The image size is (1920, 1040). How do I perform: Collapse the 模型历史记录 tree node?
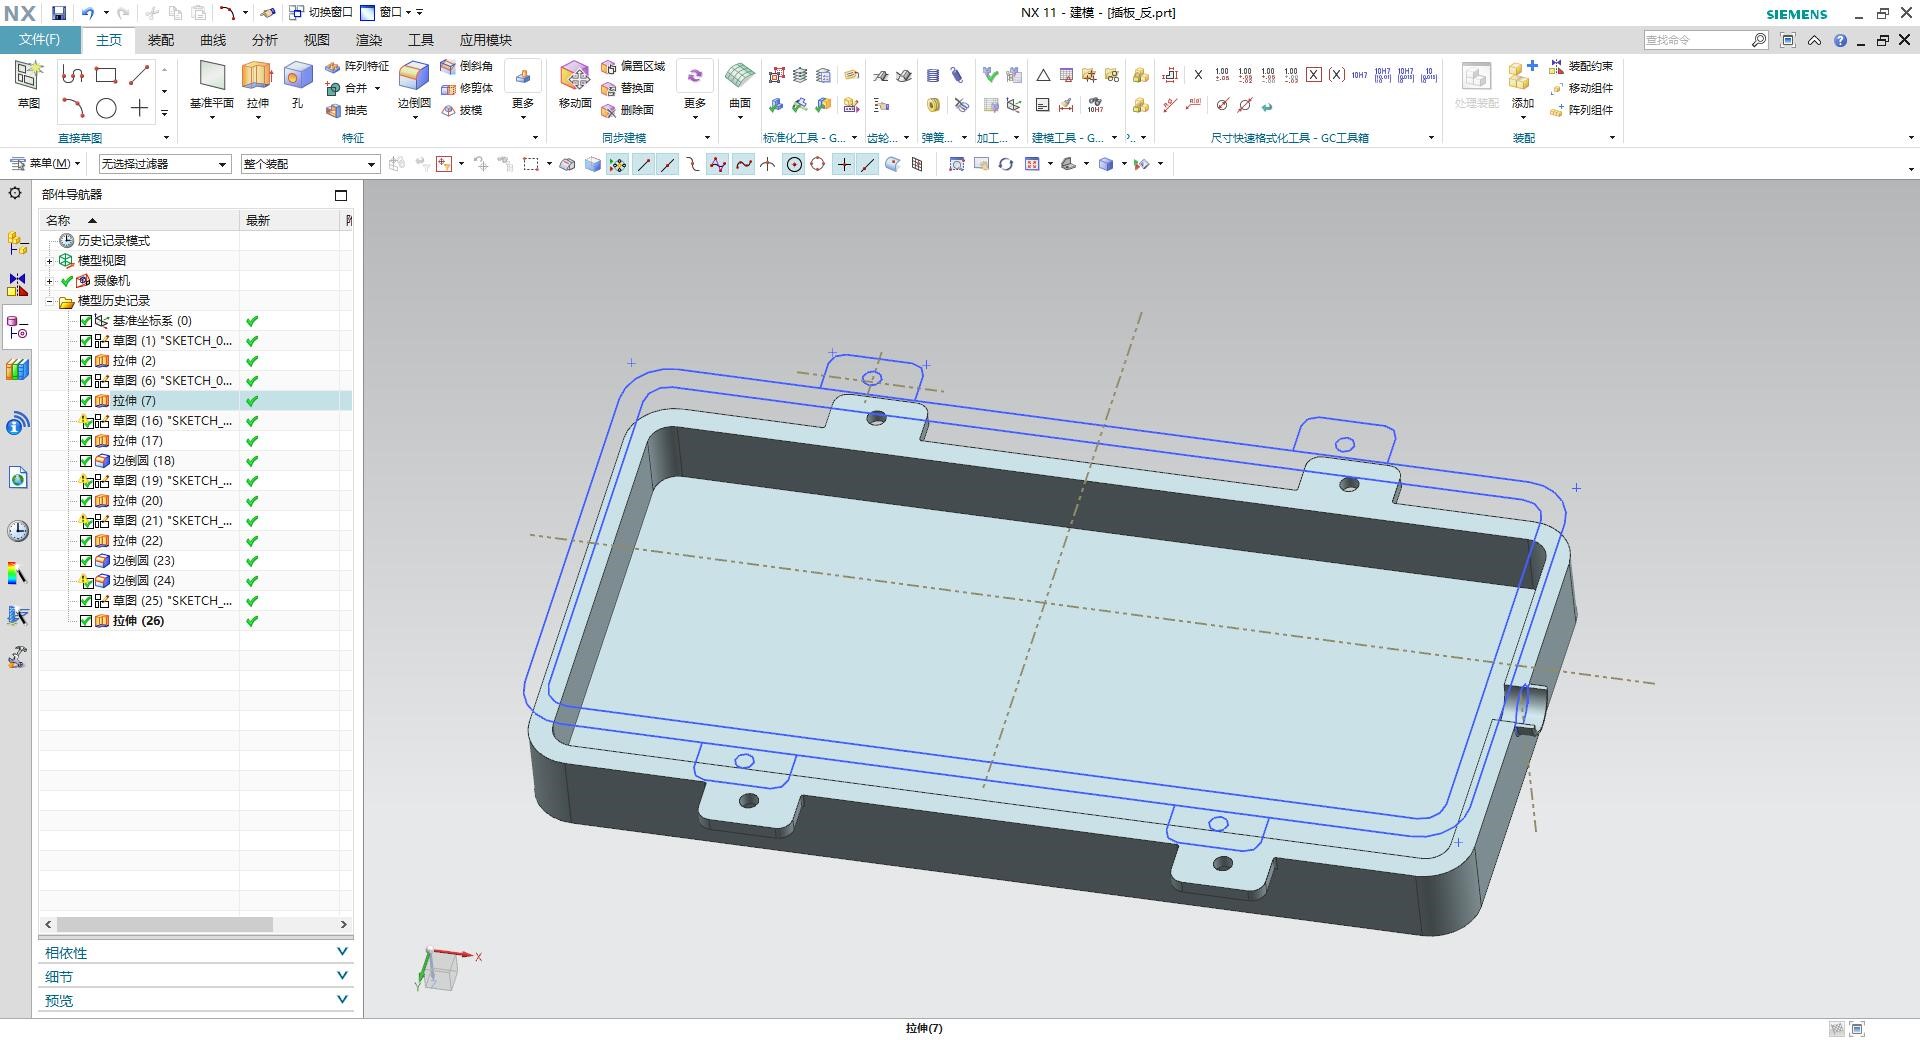pyautogui.click(x=49, y=301)
